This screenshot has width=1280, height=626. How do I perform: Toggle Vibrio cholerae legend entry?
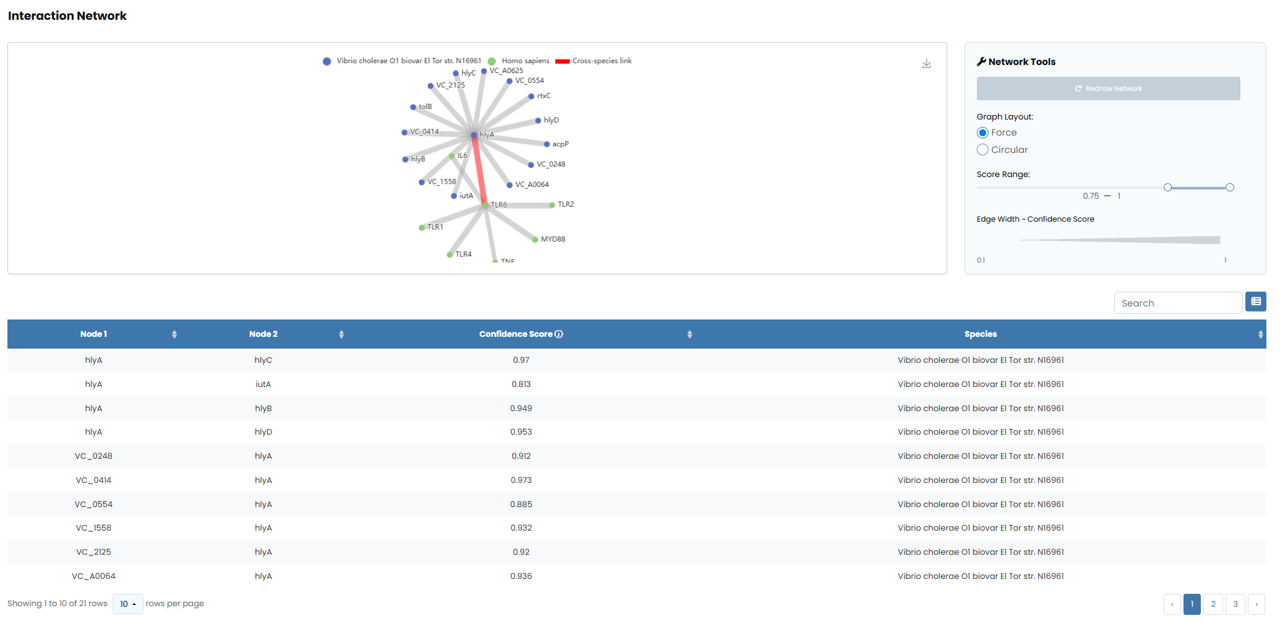pyautogui.click(x=327, y=61)
